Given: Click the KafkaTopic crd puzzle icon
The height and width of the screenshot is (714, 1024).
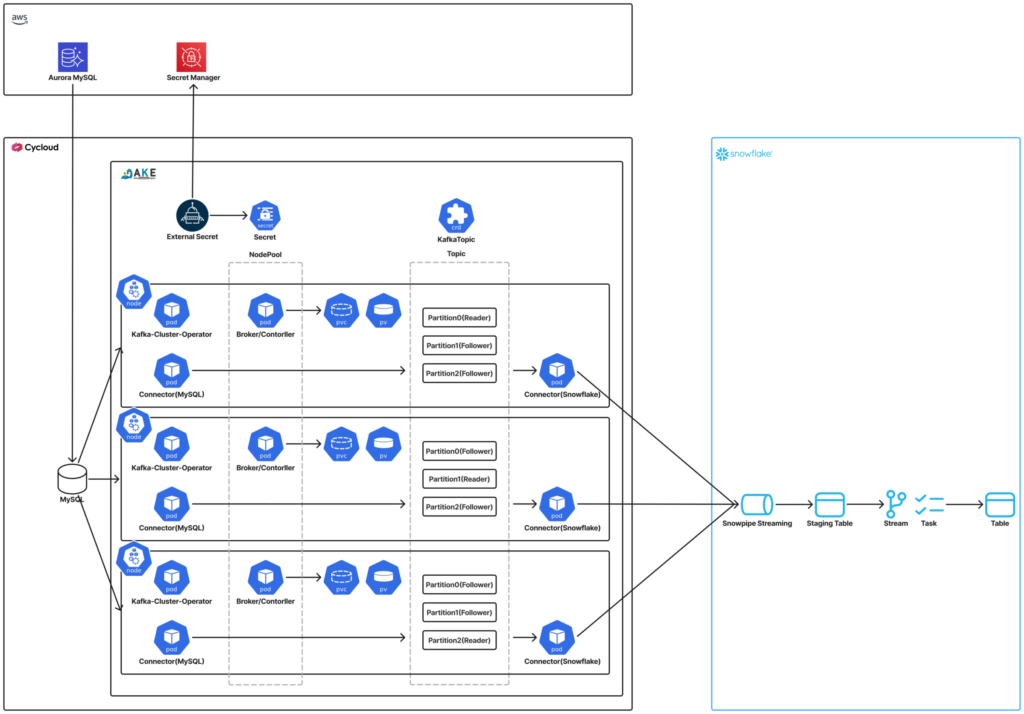Looking at the screenshot, I should tap(456, 214).
